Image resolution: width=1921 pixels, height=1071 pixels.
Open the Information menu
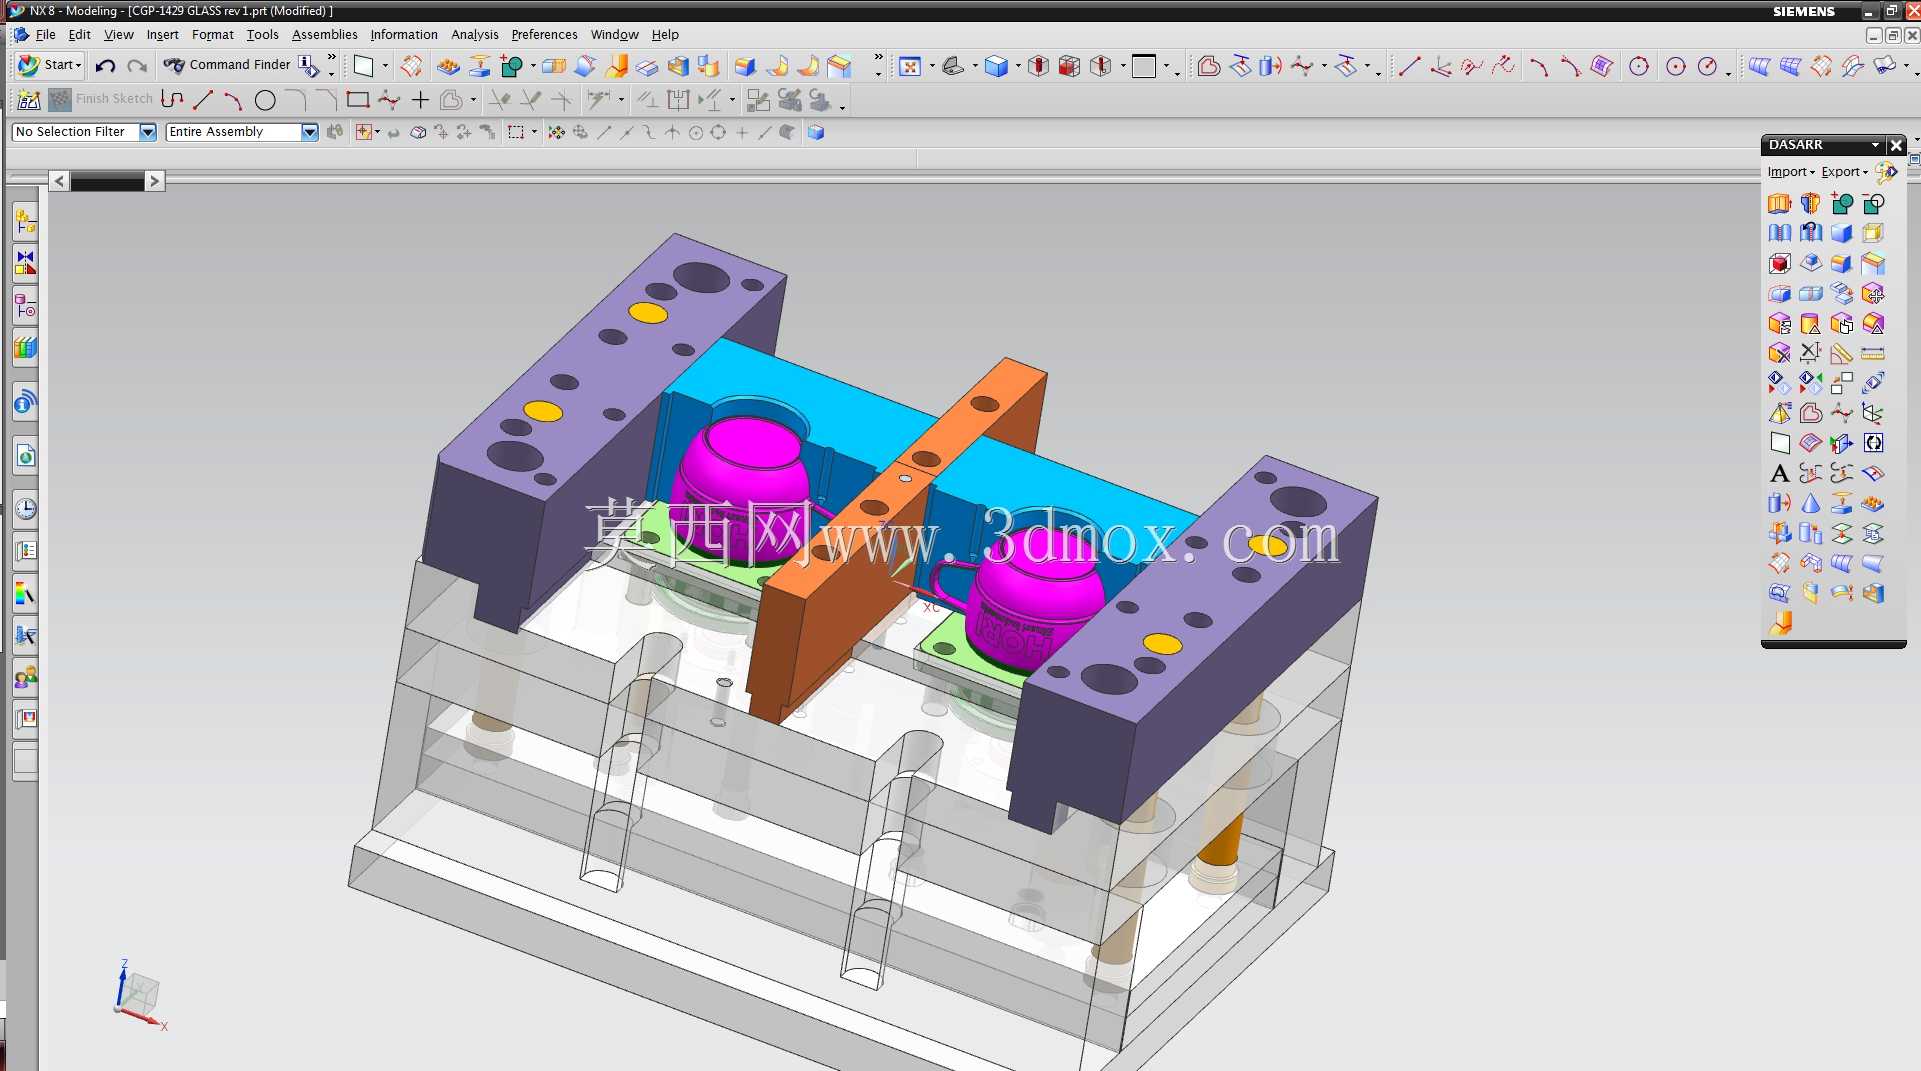(x=404, y=35)
